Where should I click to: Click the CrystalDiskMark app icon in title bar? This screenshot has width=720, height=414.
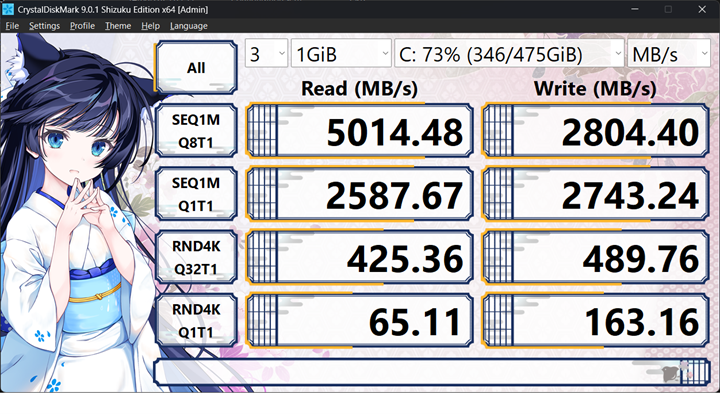click(x=9, y=9)
